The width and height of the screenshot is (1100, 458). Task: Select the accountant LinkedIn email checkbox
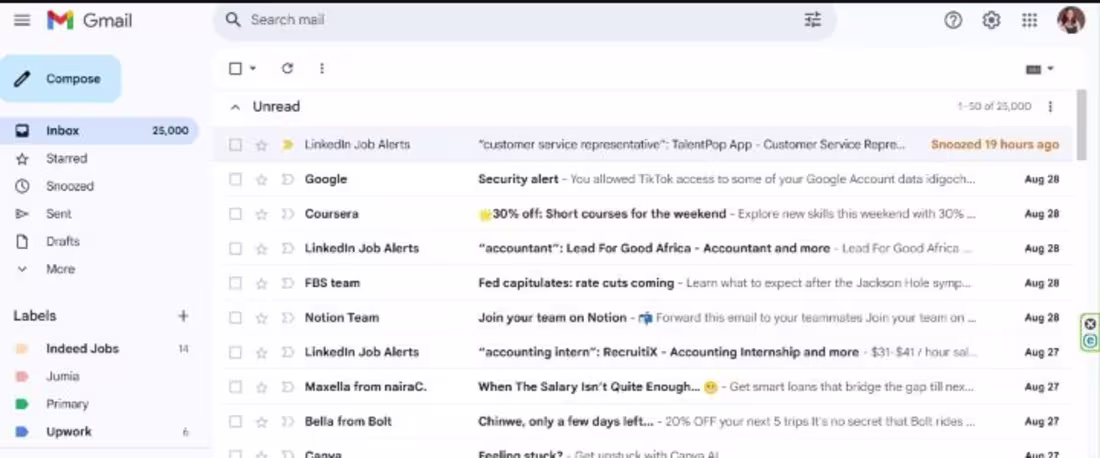236,248
